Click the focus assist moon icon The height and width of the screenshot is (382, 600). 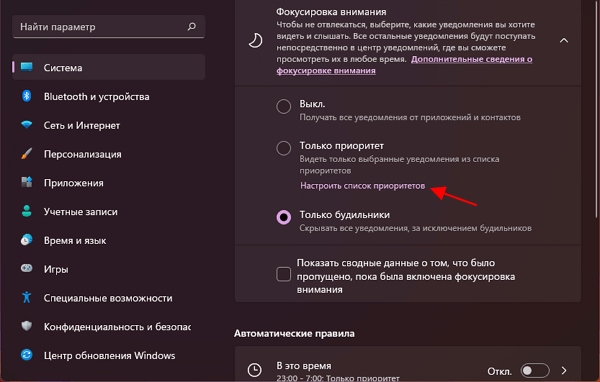pos(256,41)
